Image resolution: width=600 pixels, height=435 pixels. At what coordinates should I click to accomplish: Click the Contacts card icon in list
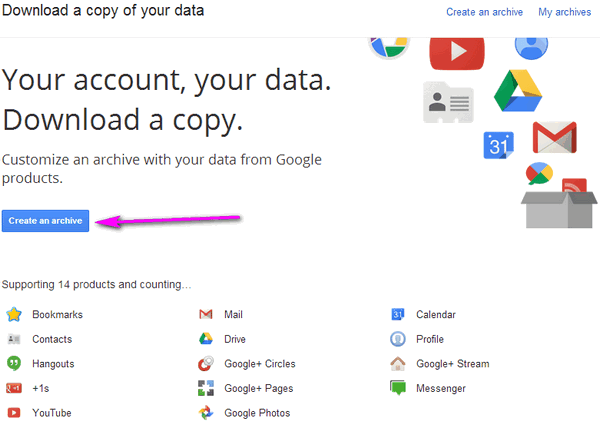[x=14, y=339]
